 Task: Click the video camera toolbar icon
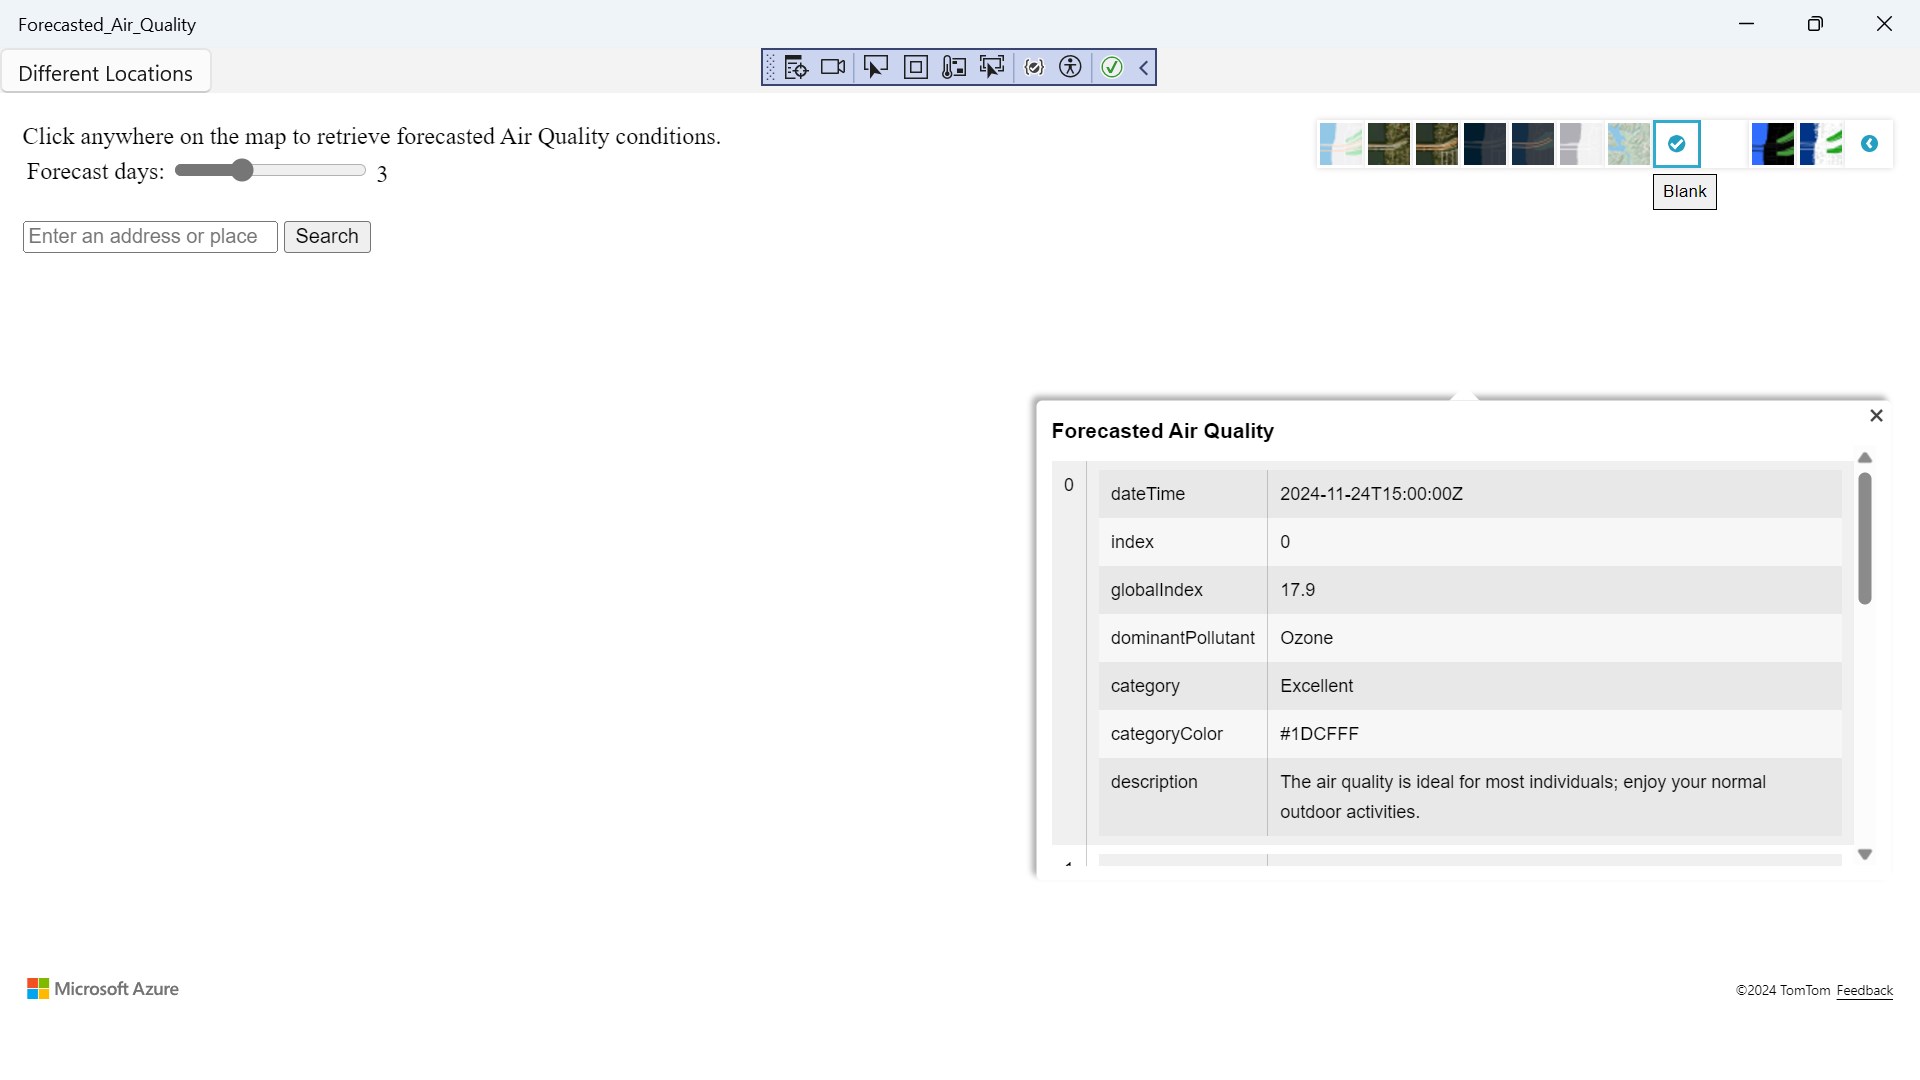click(833, 68)
